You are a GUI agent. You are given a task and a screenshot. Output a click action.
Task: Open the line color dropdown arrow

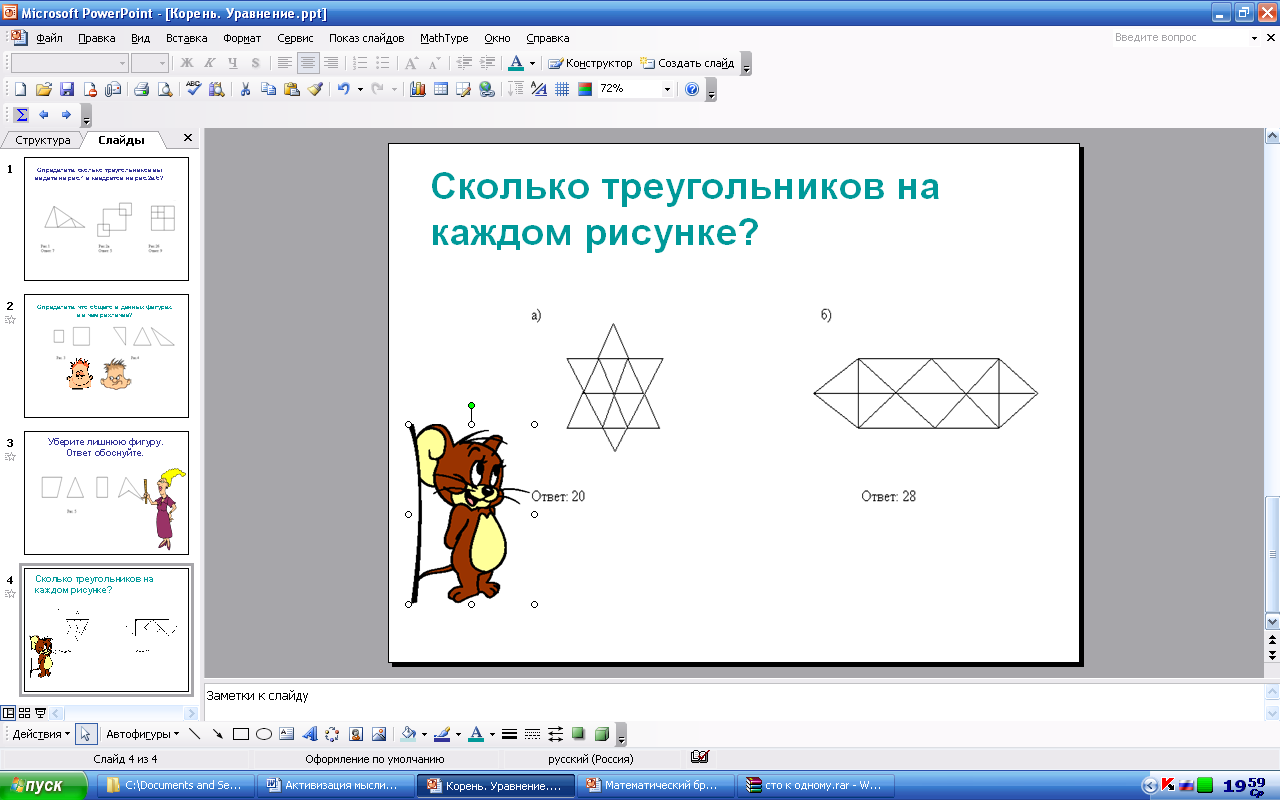(x=458, y=734)
